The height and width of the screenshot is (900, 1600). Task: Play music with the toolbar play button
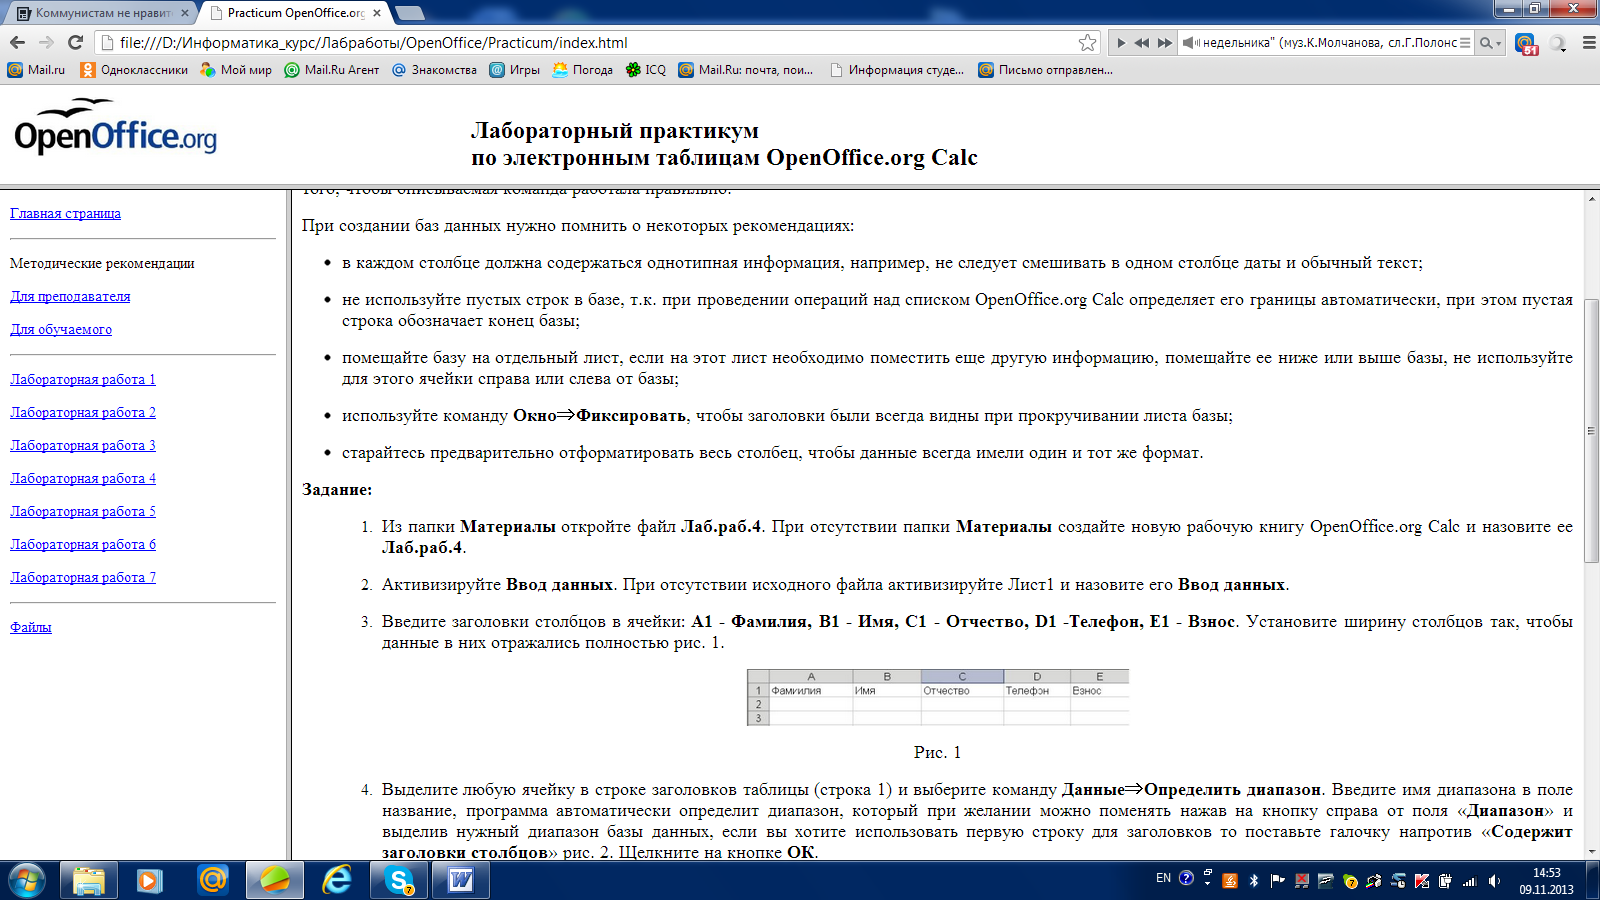(x=1120, y=43)
